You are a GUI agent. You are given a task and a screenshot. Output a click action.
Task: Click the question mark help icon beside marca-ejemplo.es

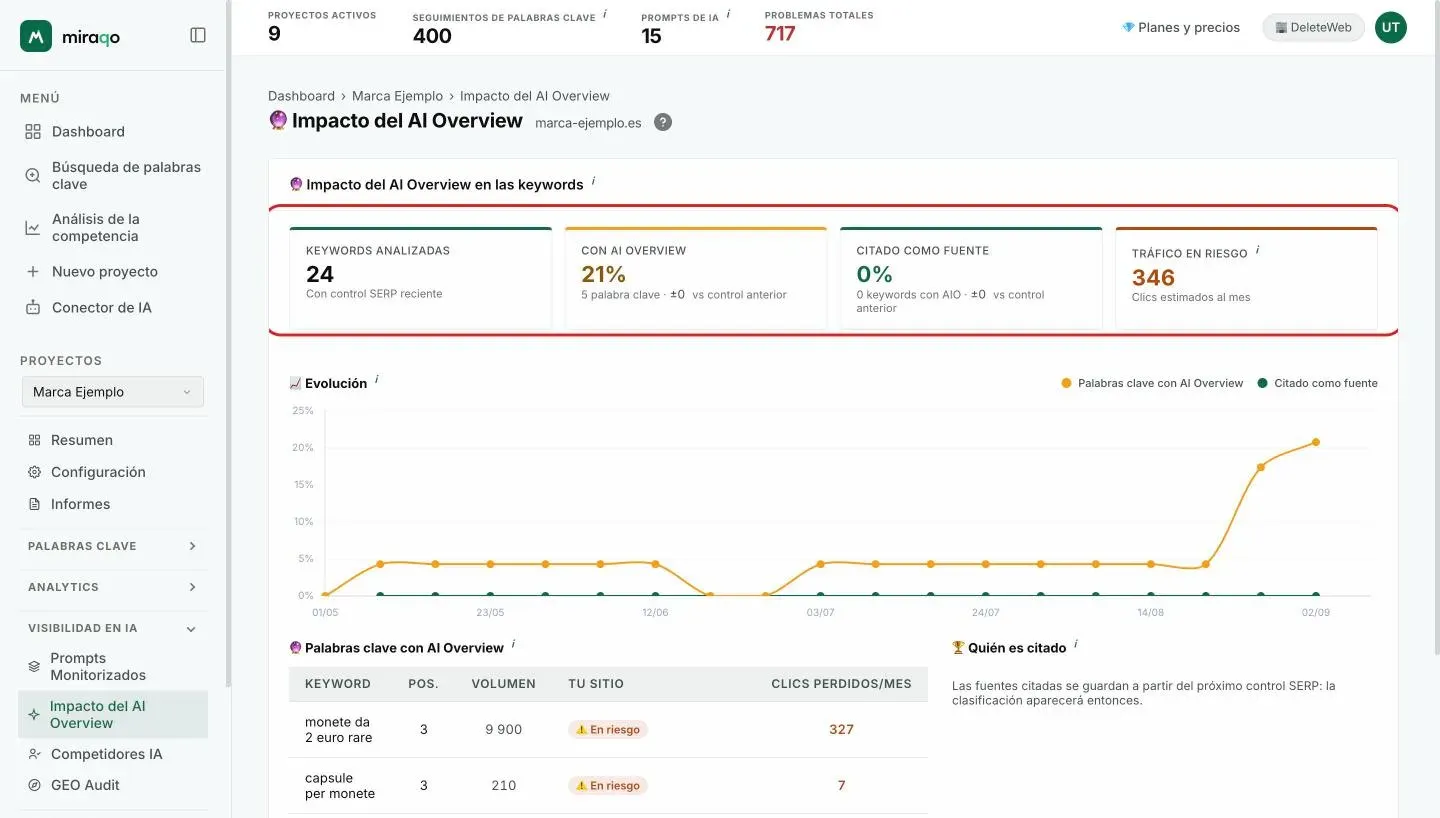point(663,122)
